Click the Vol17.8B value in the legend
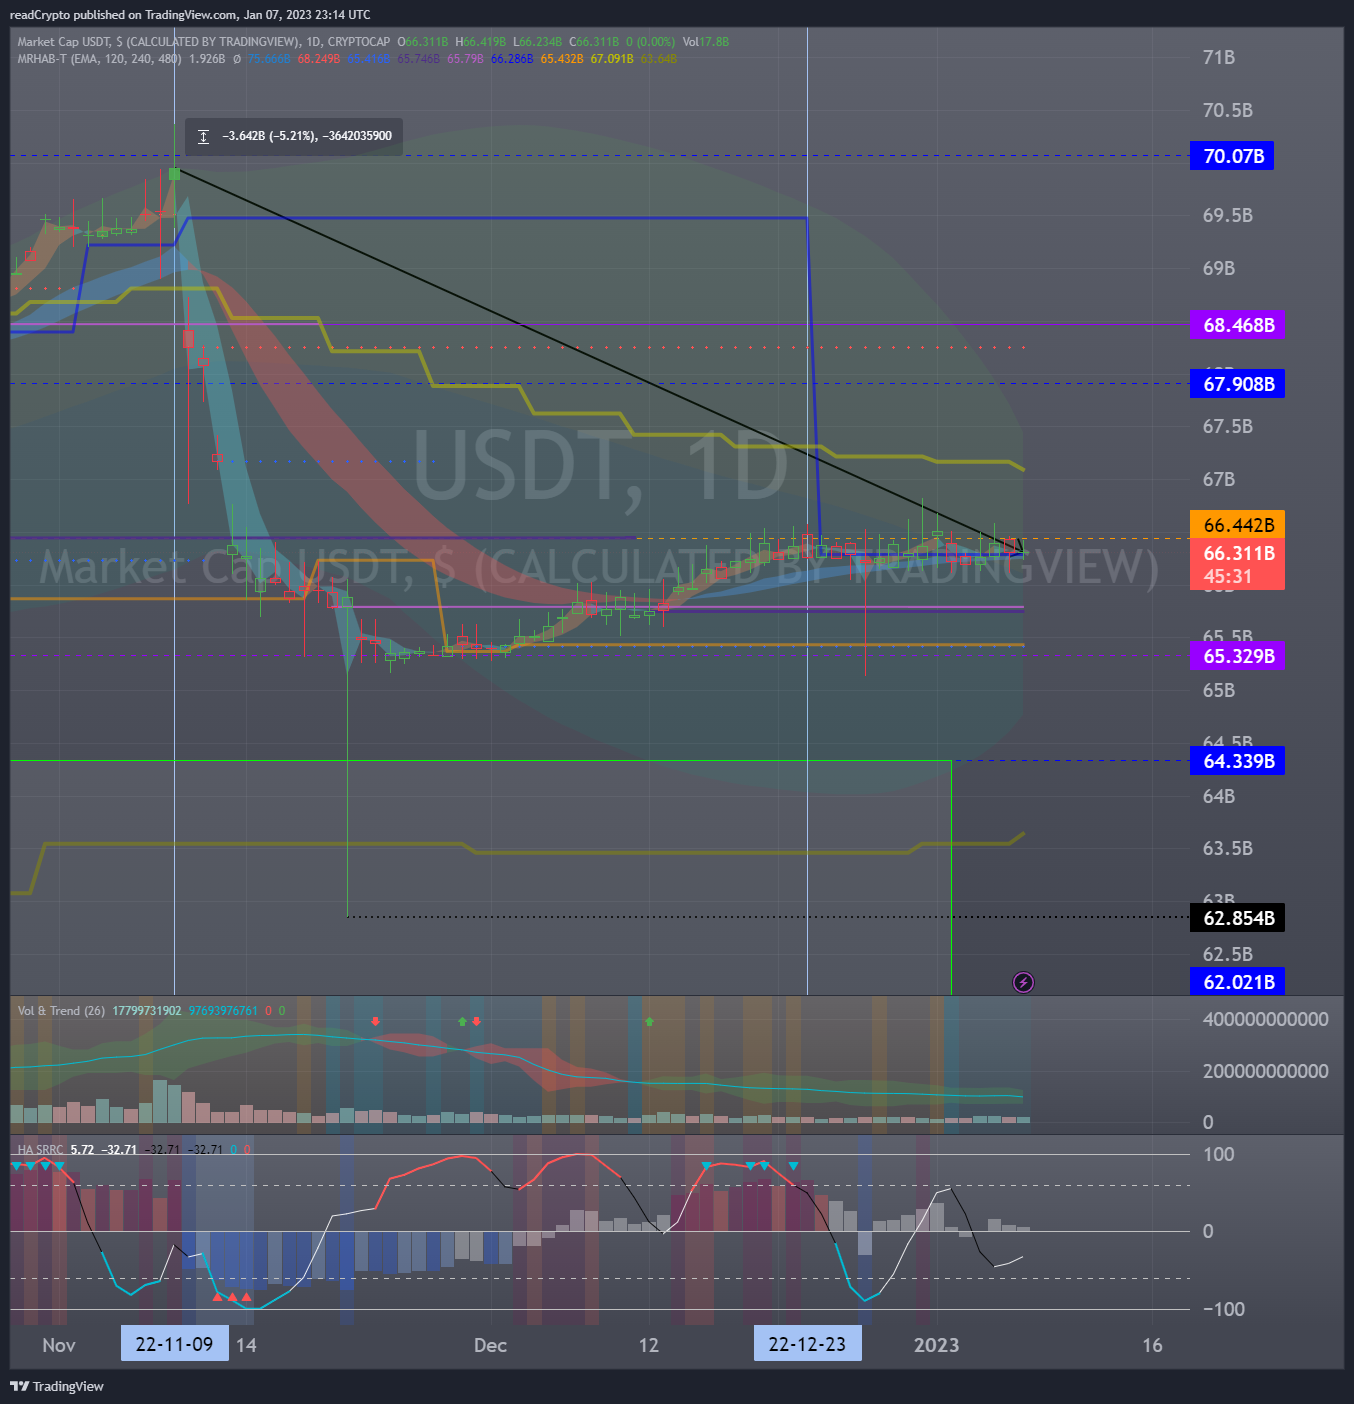 coord(706,42)
